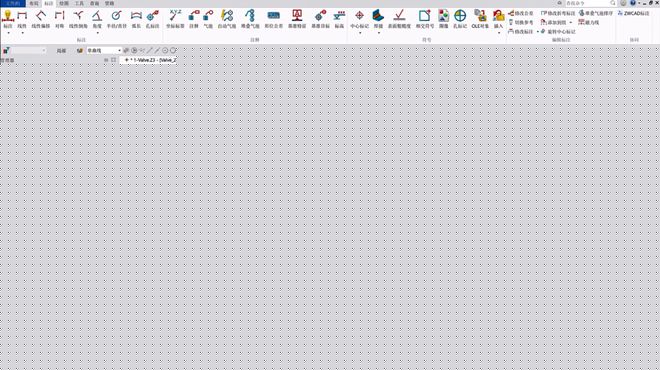Click the Rotate Center Mark button

click(x=558, y=32)
